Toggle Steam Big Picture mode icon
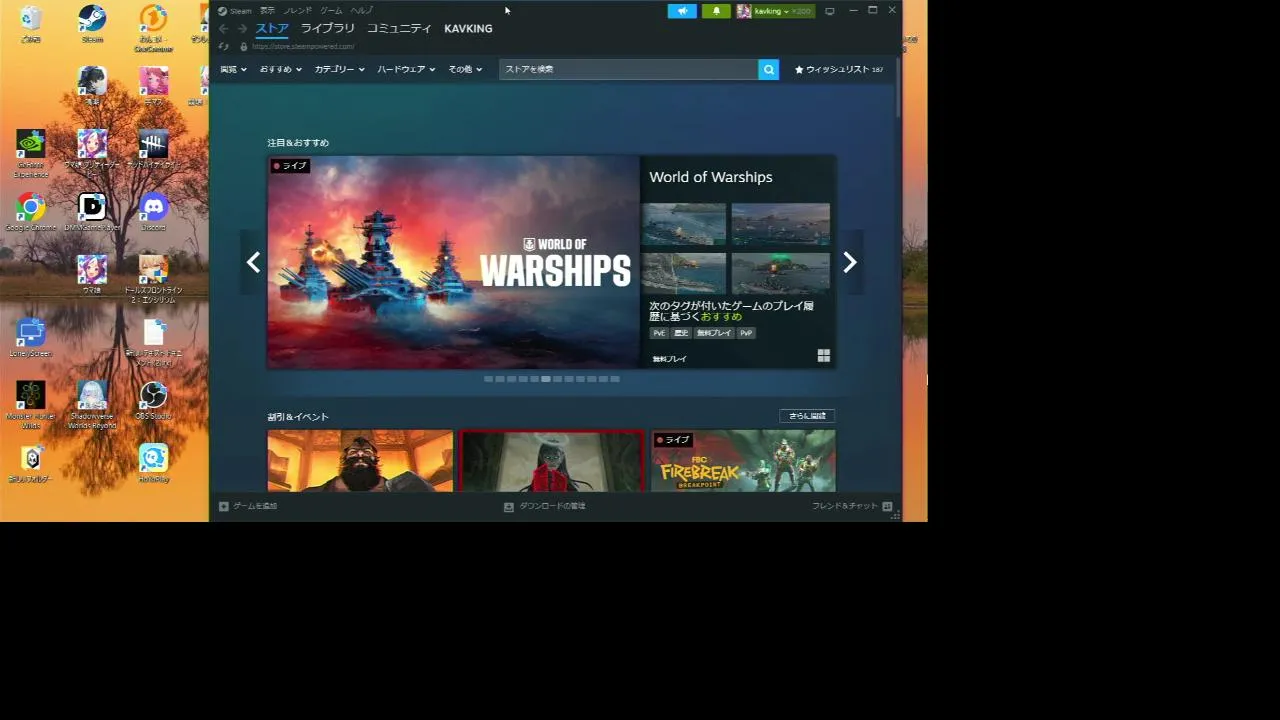The width and height of the screenshot is (1280, 720). click(x=829, y=11)
